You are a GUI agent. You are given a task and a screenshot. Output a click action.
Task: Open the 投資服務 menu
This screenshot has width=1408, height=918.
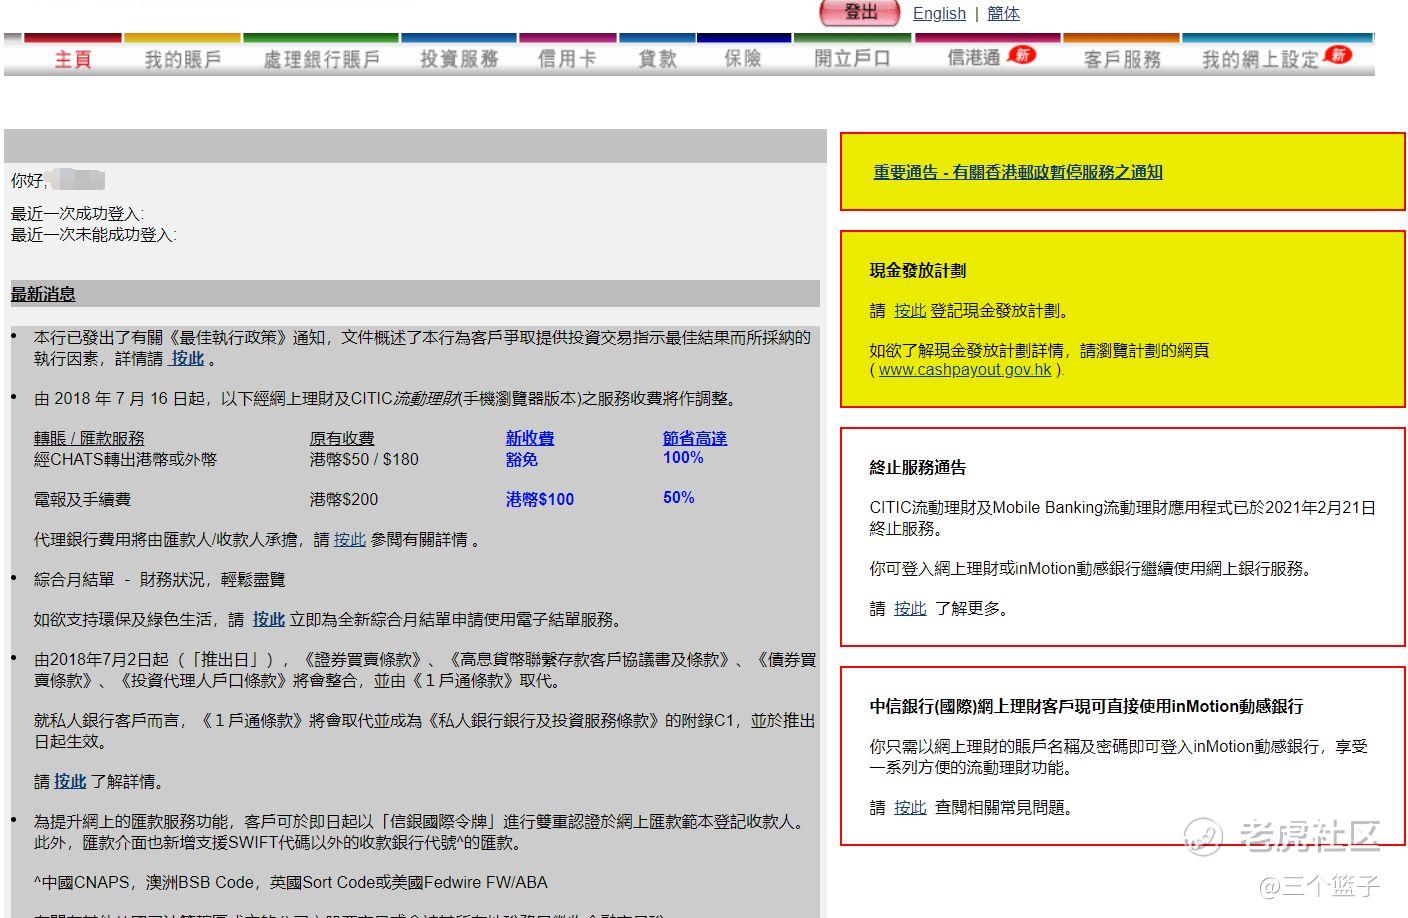click(x=459, y=59)
